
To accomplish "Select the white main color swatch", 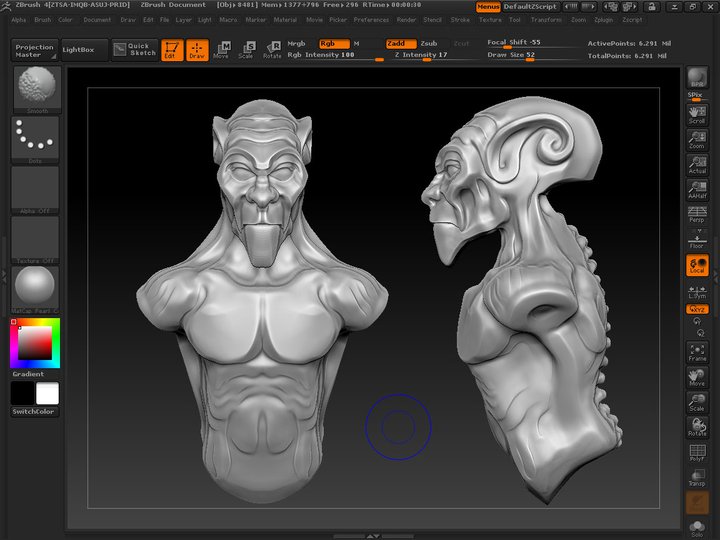I will coord(47,394).
